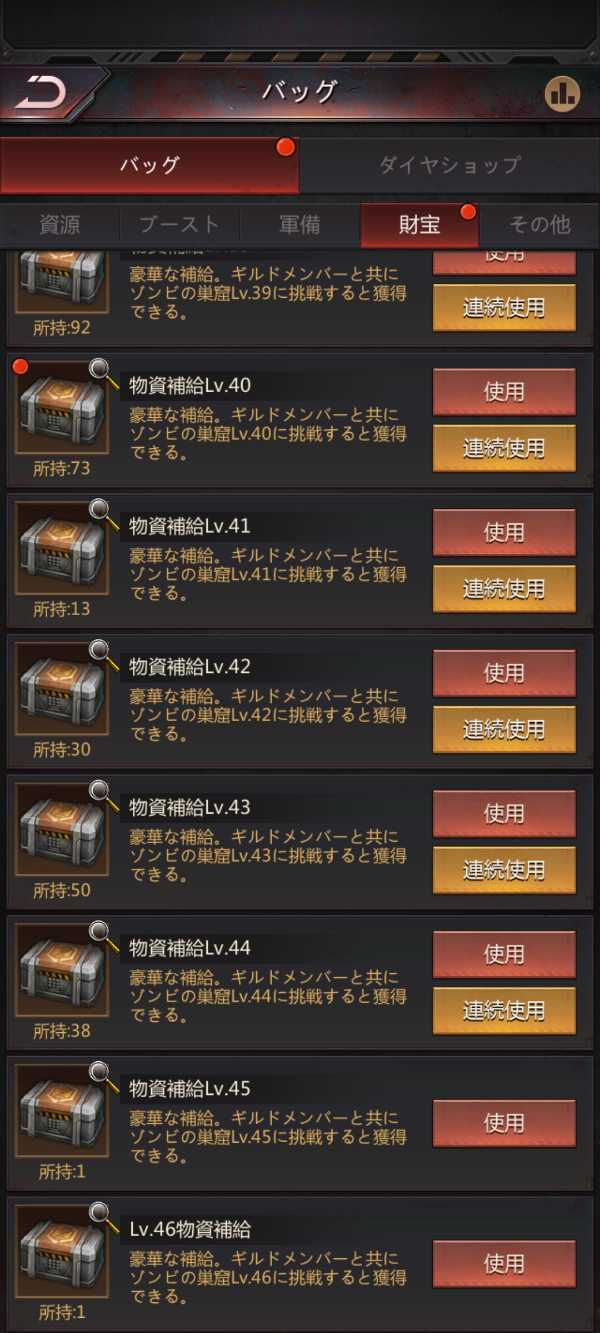The width and height of the screenshot is (600, 1333).
Task: Open the ブースト category tab
Action: click(x=180, y=224)
